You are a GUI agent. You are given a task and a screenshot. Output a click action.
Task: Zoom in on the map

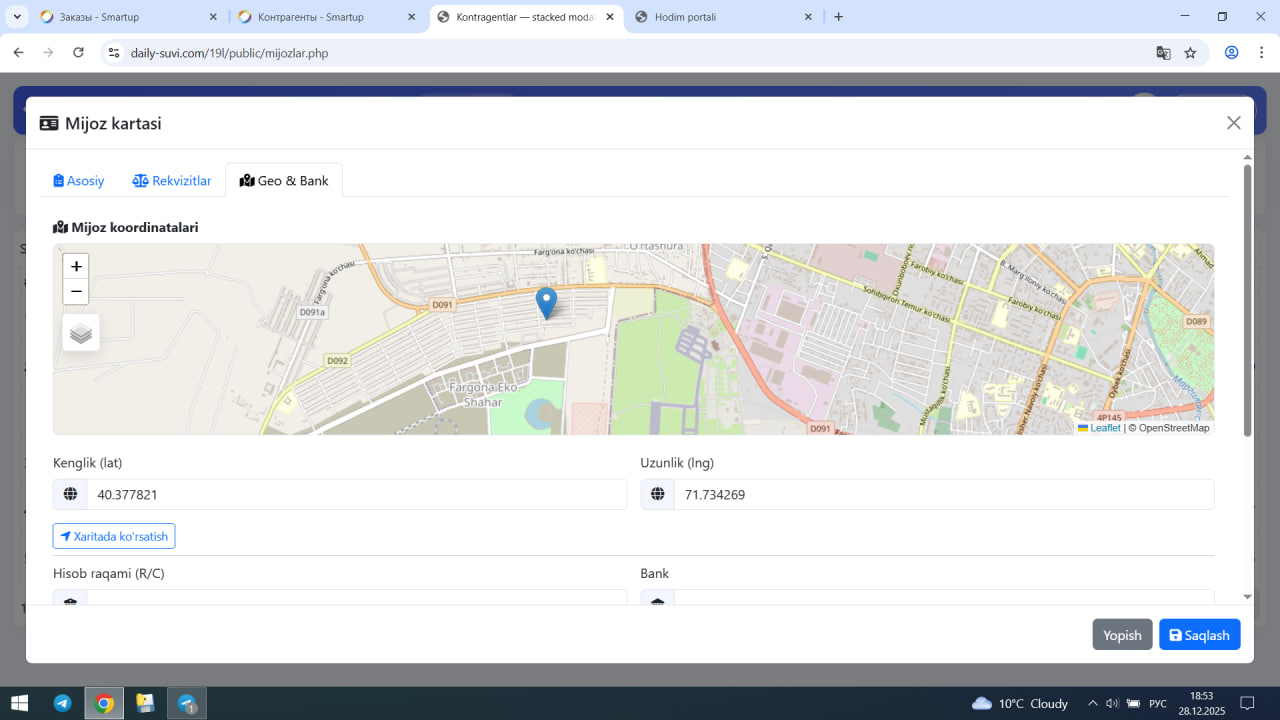[x=76, y=267]
